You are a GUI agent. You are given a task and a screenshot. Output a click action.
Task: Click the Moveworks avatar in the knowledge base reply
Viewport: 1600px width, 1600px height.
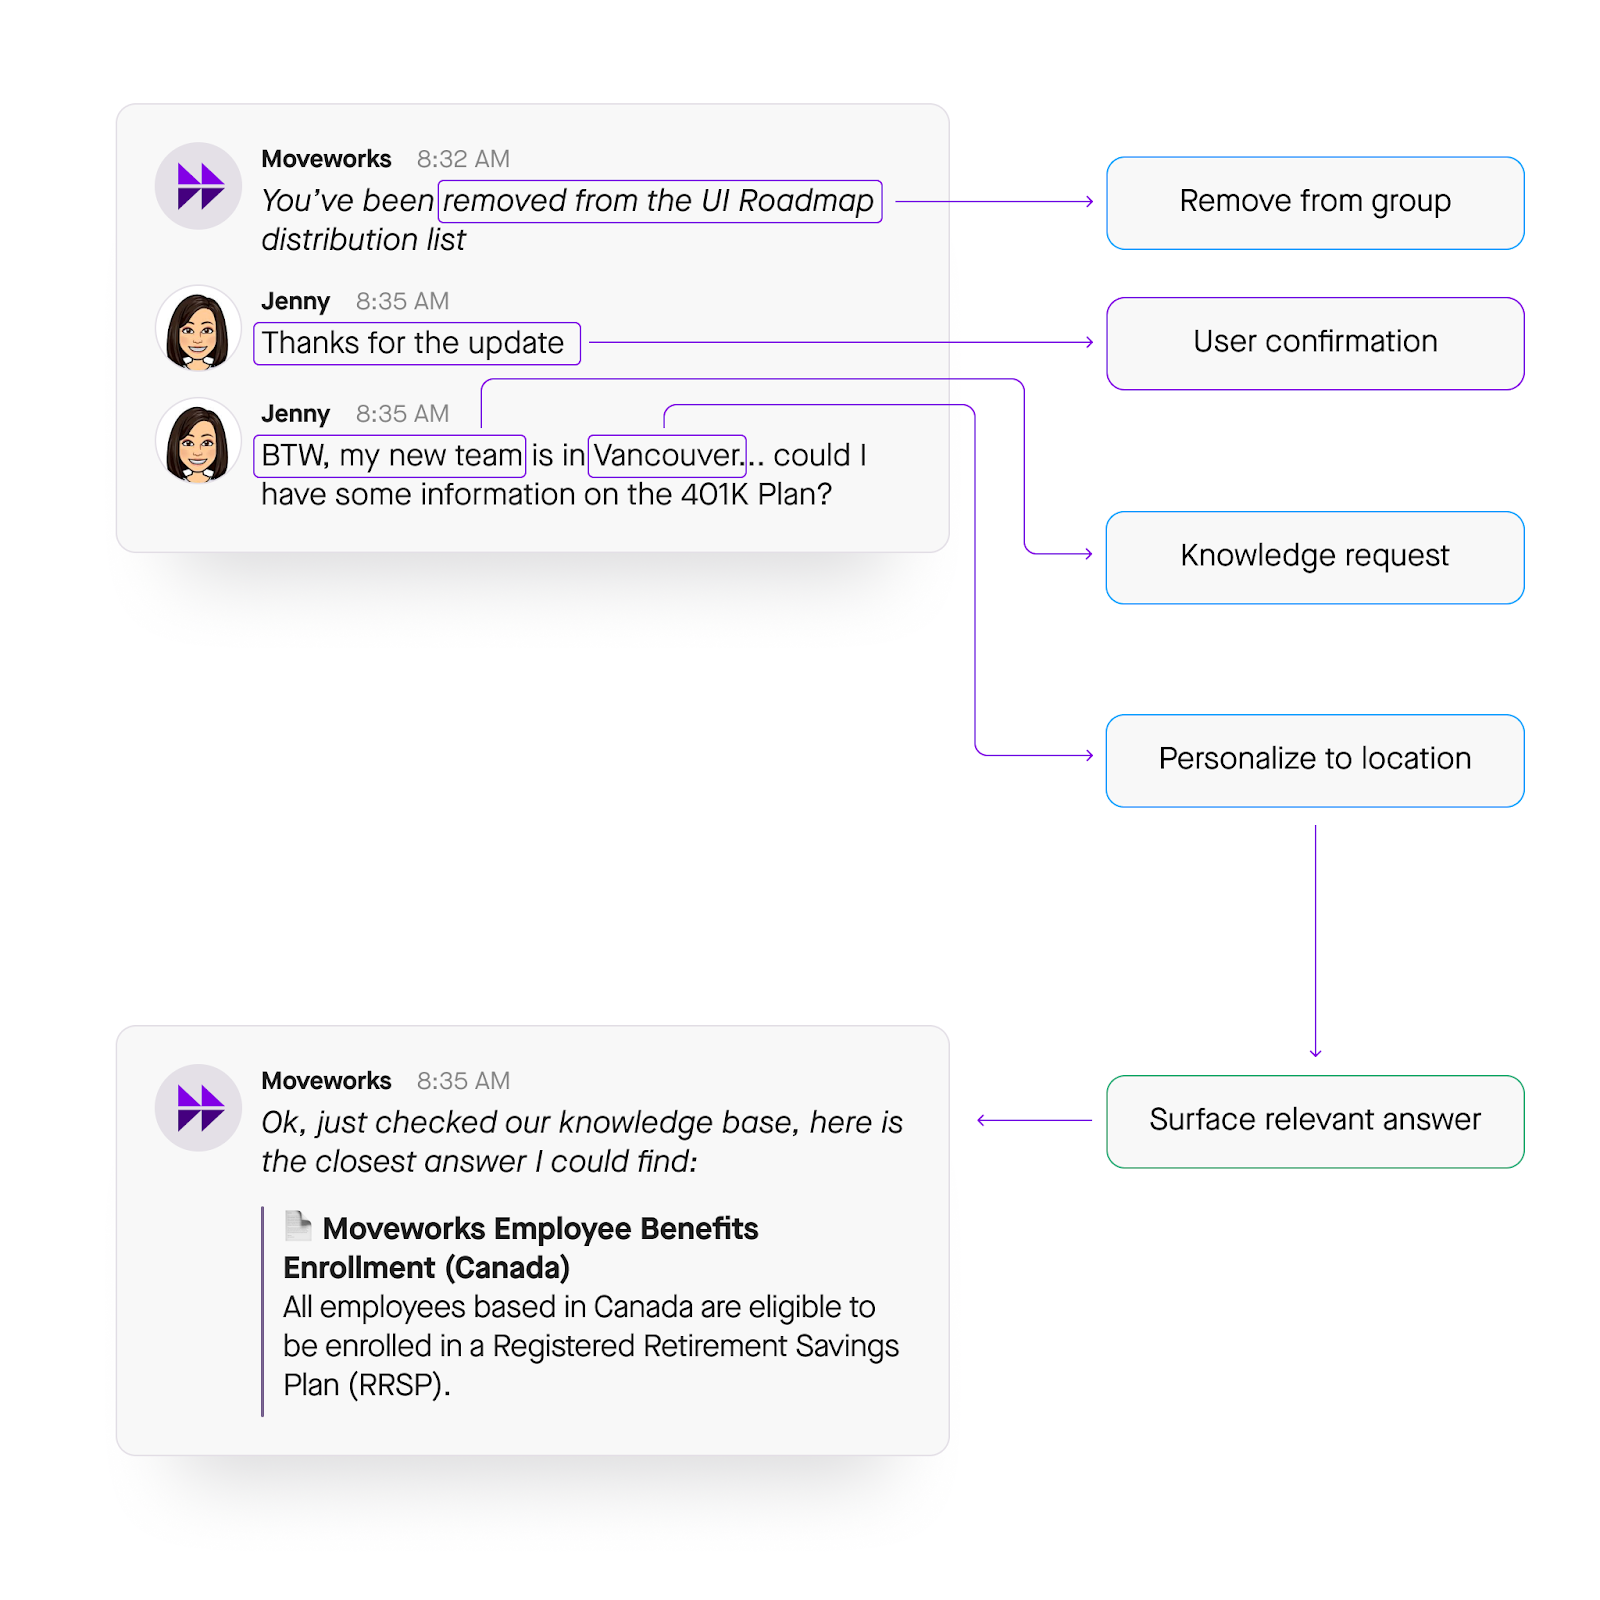tap(198, 1108)
